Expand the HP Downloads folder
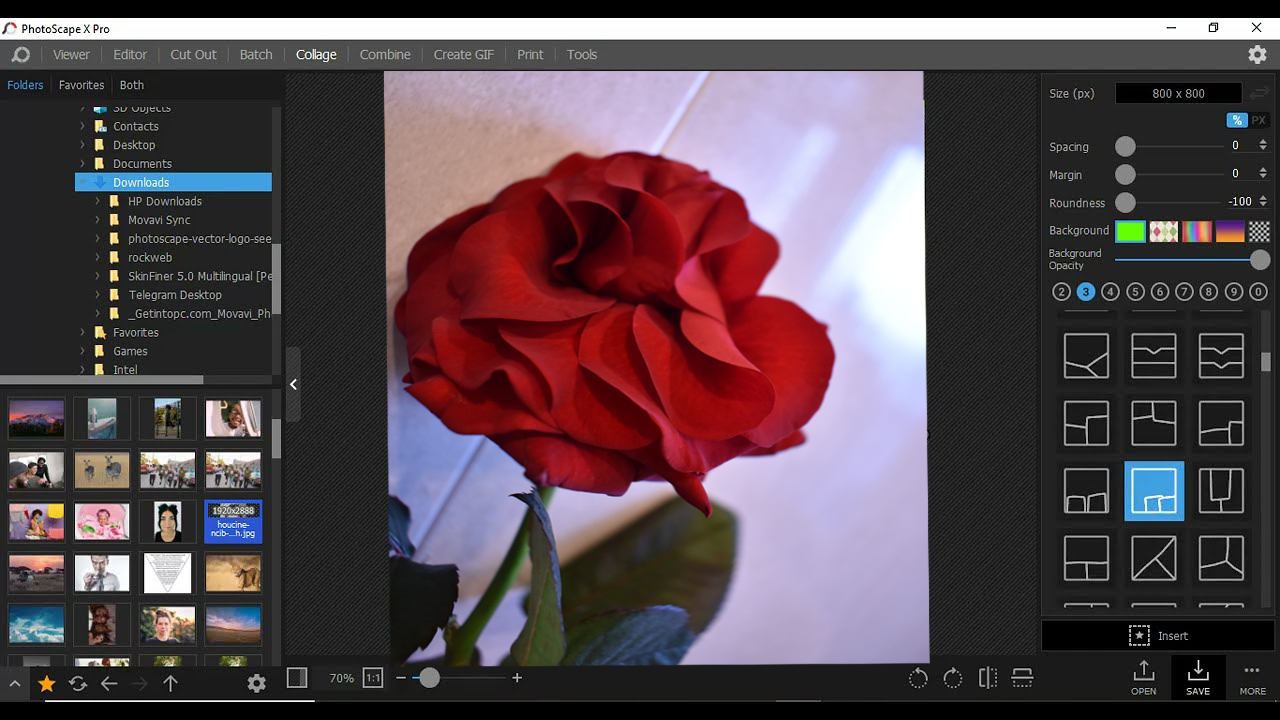This screenshot has height=720, width=1280. click(x=98, y=201)
